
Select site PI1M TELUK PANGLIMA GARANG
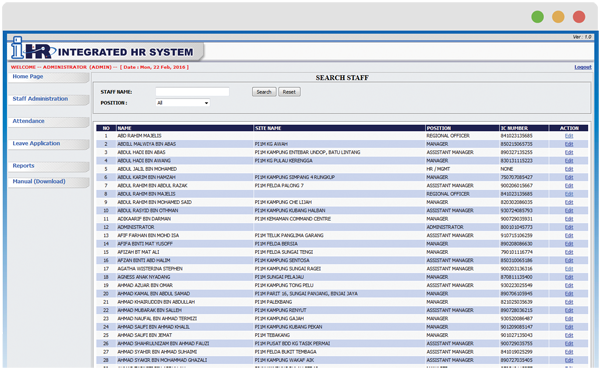click(289, 236)
